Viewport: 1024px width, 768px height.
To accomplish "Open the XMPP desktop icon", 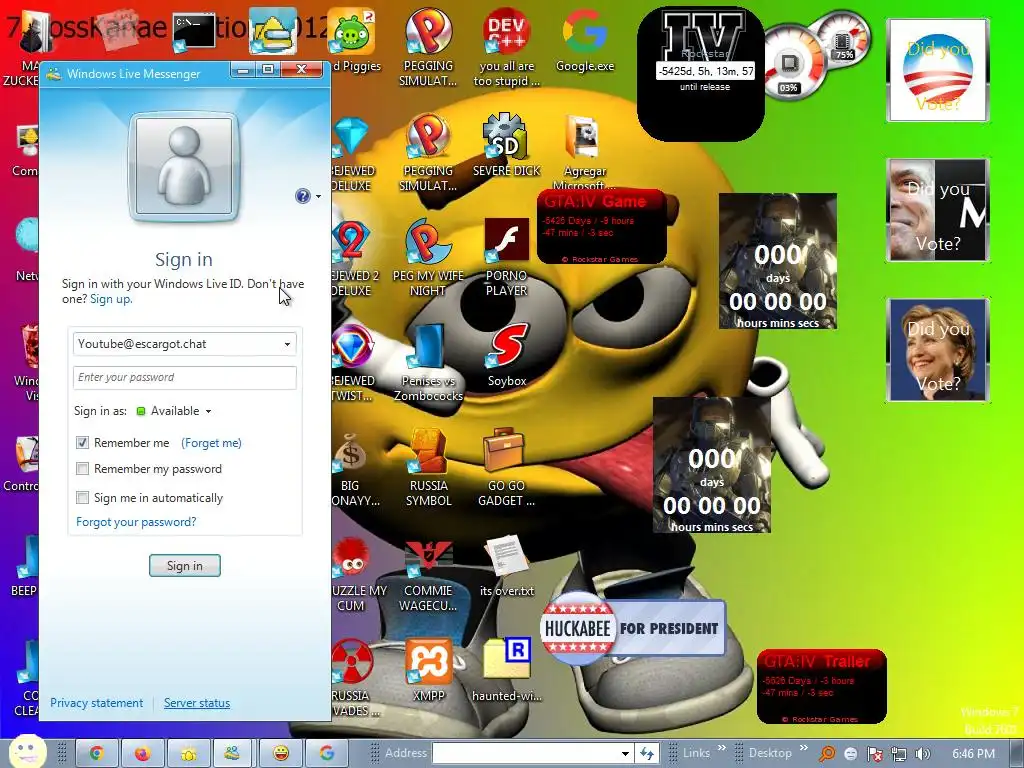I will click(x=428, y=669).
